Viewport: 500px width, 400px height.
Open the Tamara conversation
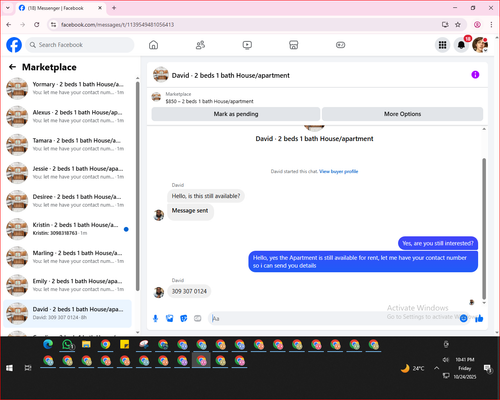point(68,145)
